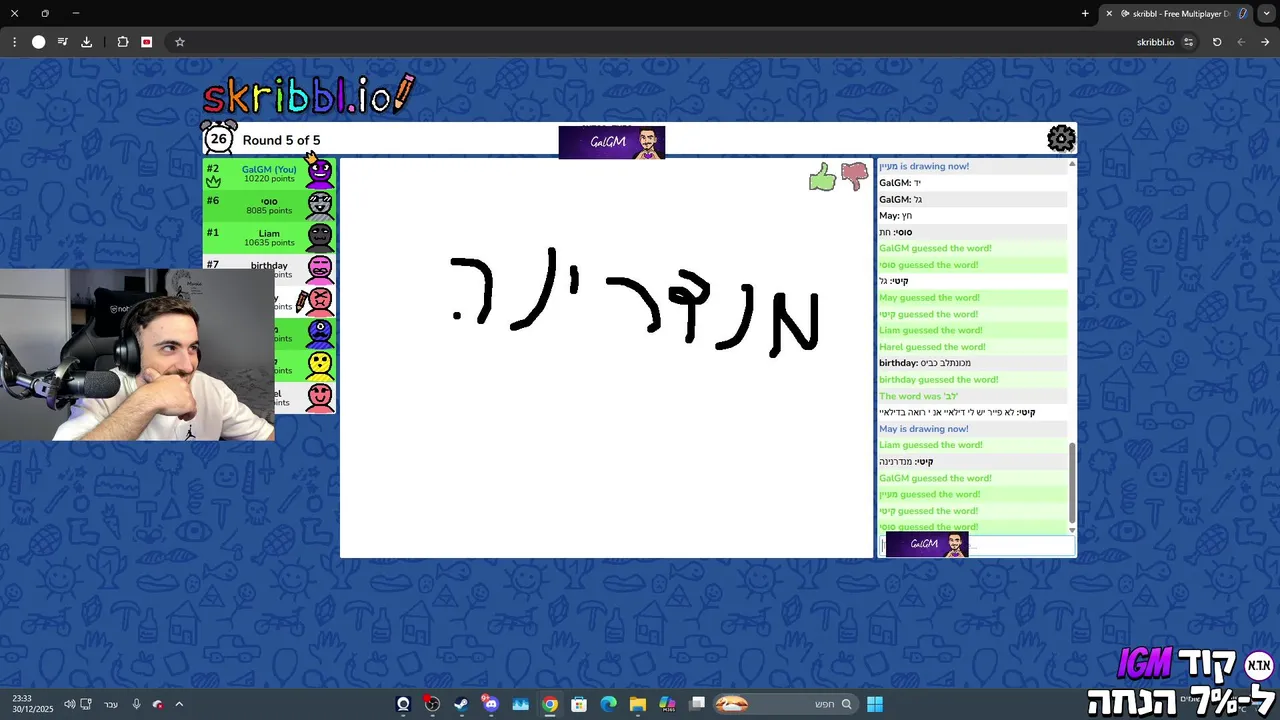Viewport: 1280px width, 720px height.
Task: Click the chat guess input field
Action: pyautogui.click(x=977, y=545)
